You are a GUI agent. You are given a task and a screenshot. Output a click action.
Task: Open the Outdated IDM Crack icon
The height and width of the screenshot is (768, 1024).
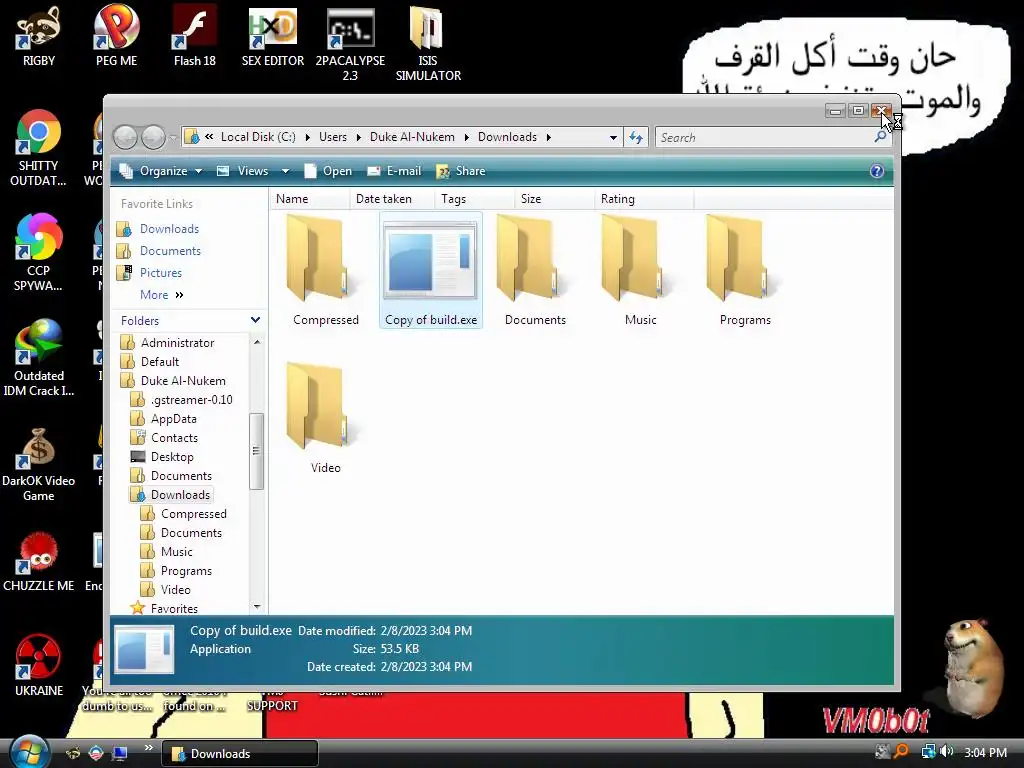(x=39, y=357)
